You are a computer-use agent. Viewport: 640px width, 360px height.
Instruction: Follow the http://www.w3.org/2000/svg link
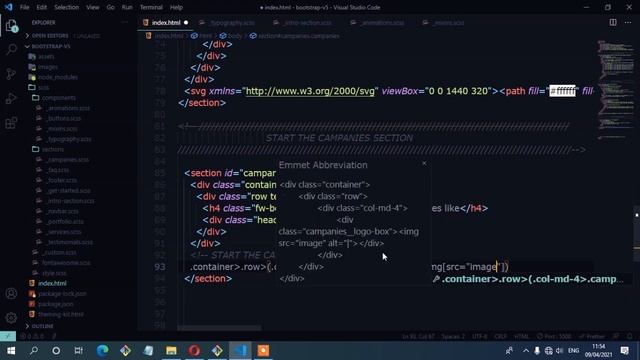point(310,91)
